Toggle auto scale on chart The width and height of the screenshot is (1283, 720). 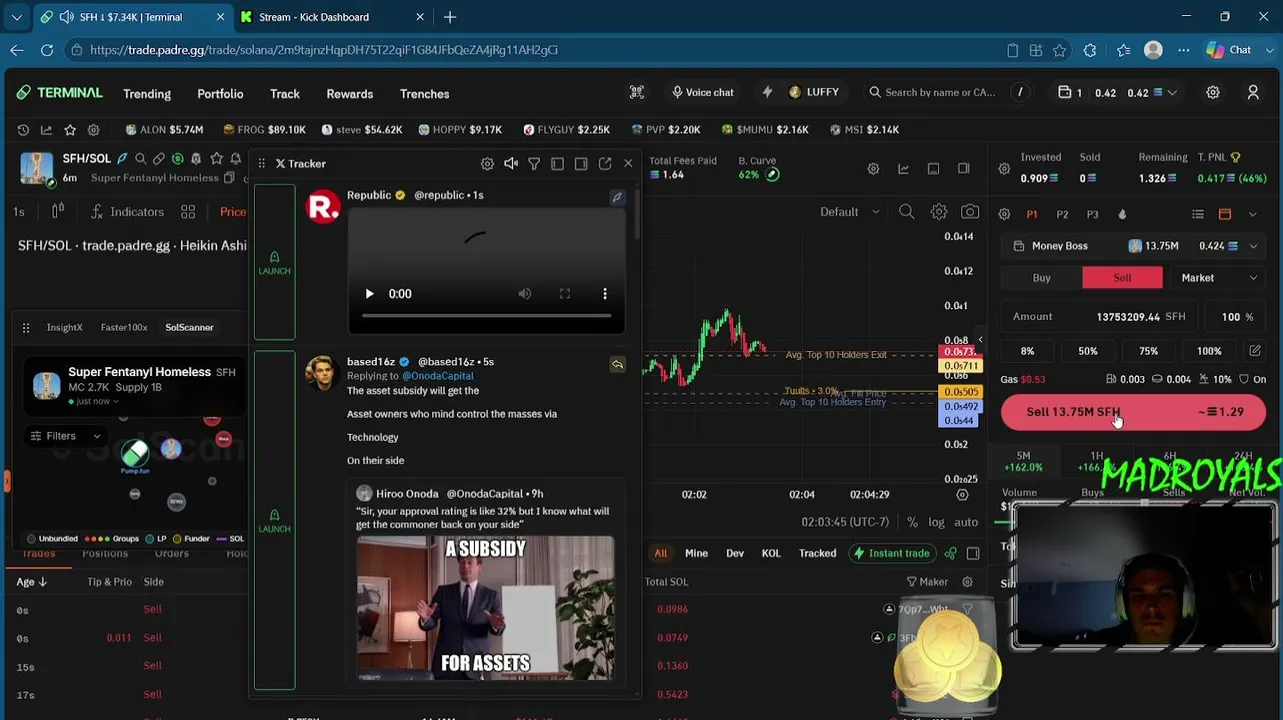click(966, 522)
